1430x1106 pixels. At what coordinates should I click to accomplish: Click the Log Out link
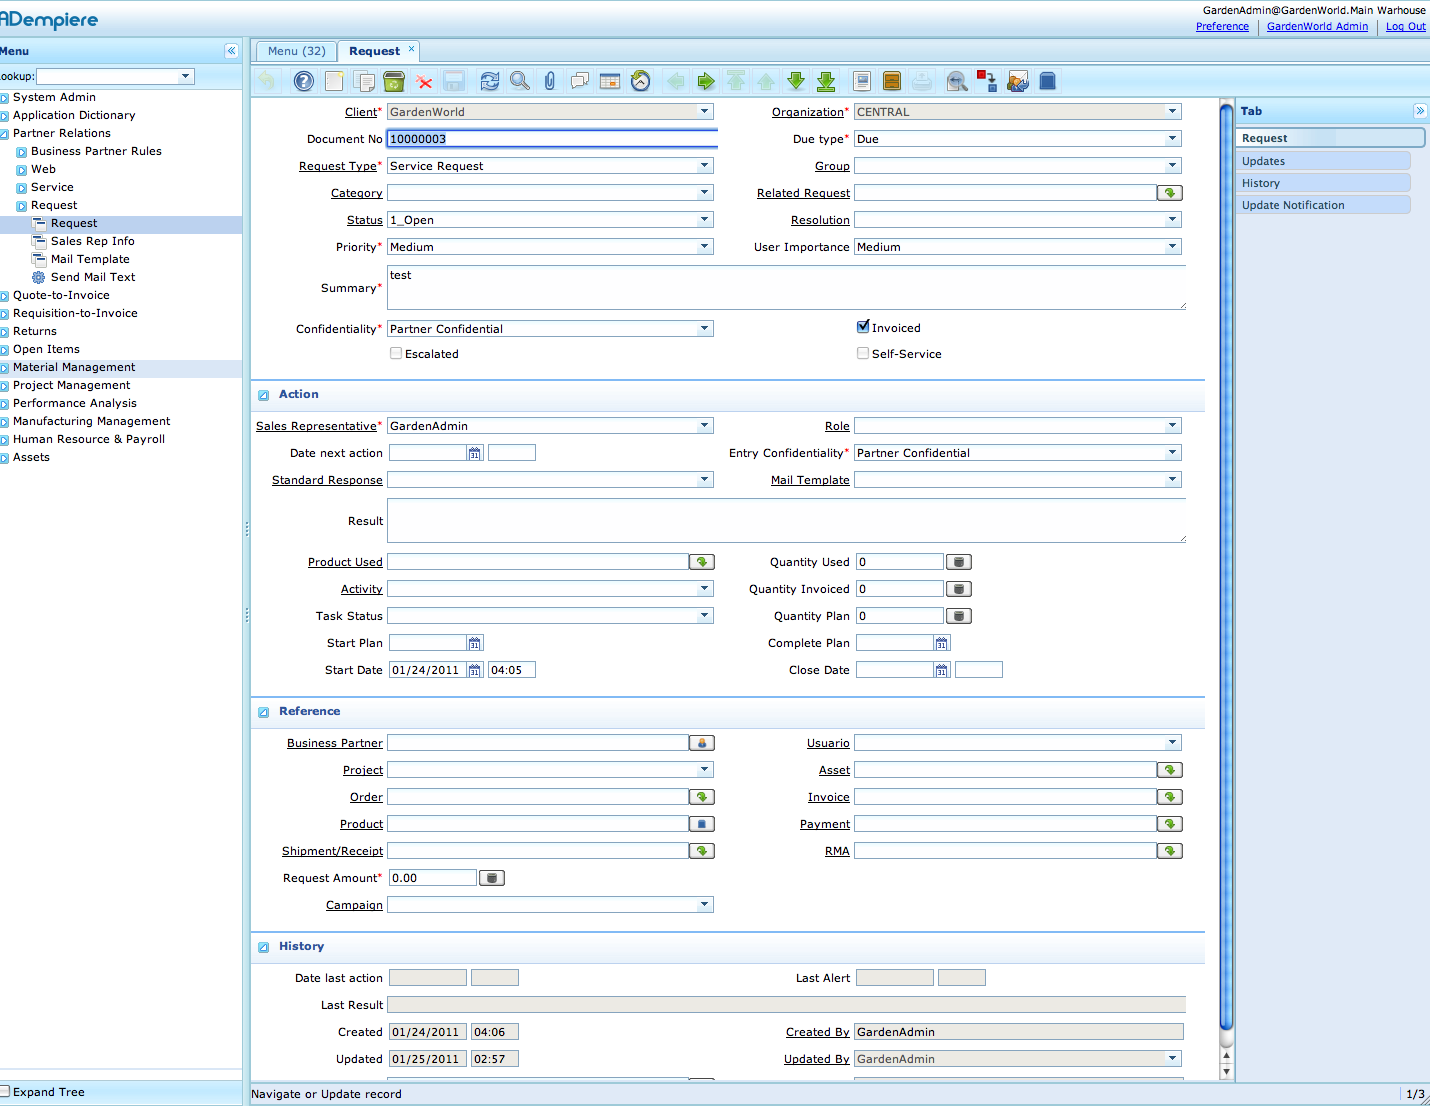tap(1406, 27)
